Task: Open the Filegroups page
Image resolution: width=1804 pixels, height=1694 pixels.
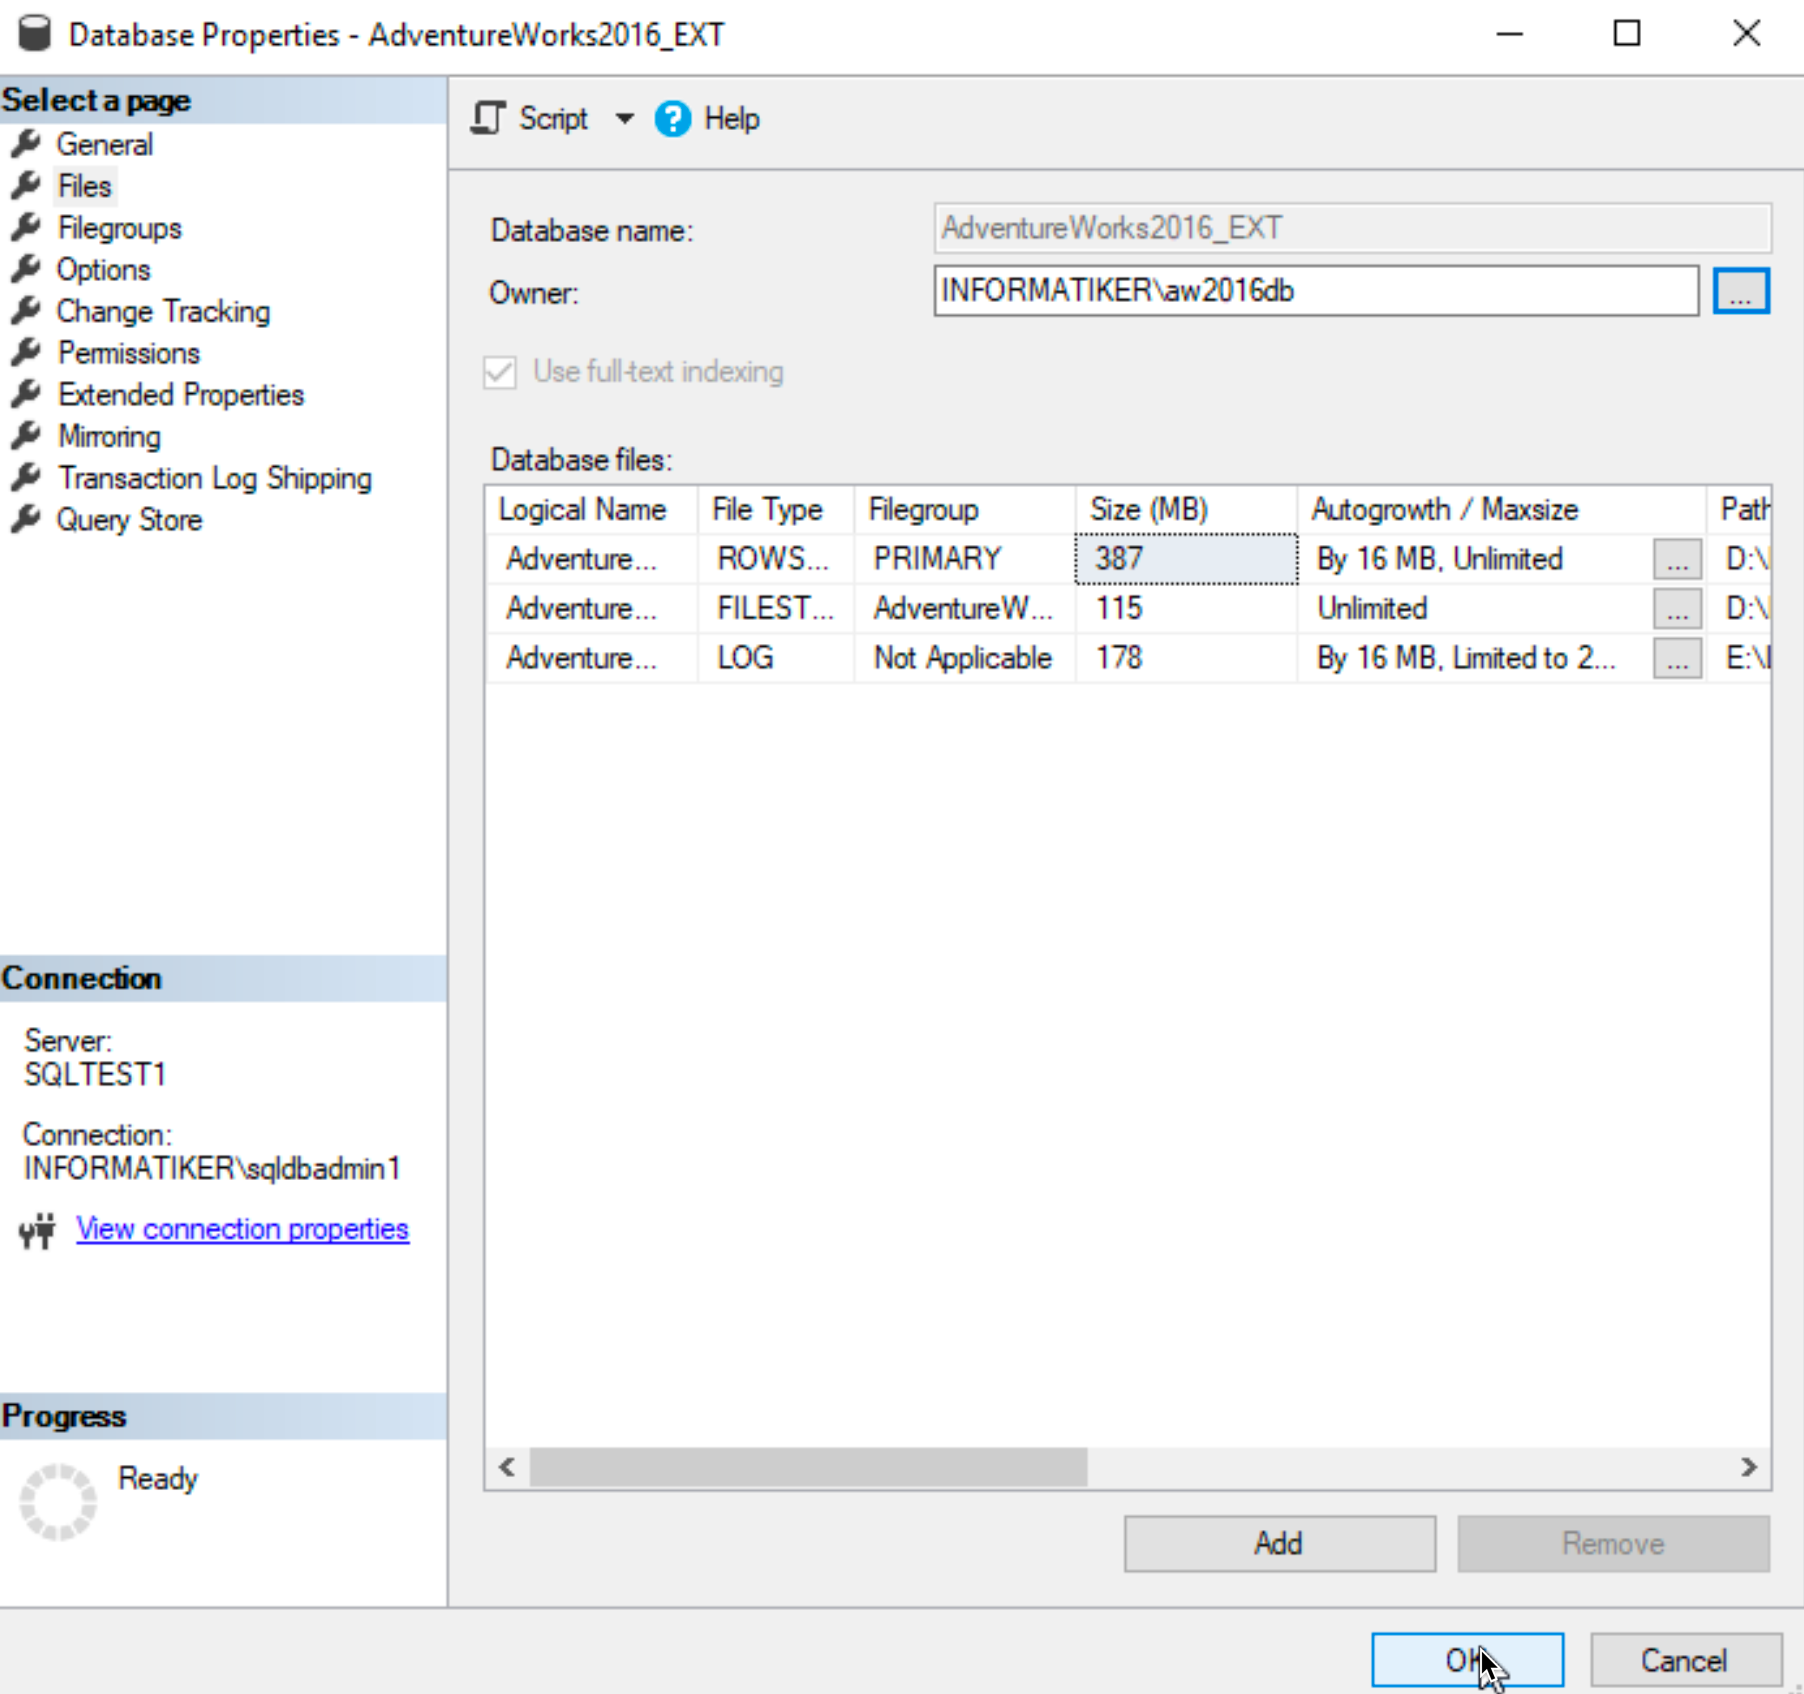Action: 120,228
